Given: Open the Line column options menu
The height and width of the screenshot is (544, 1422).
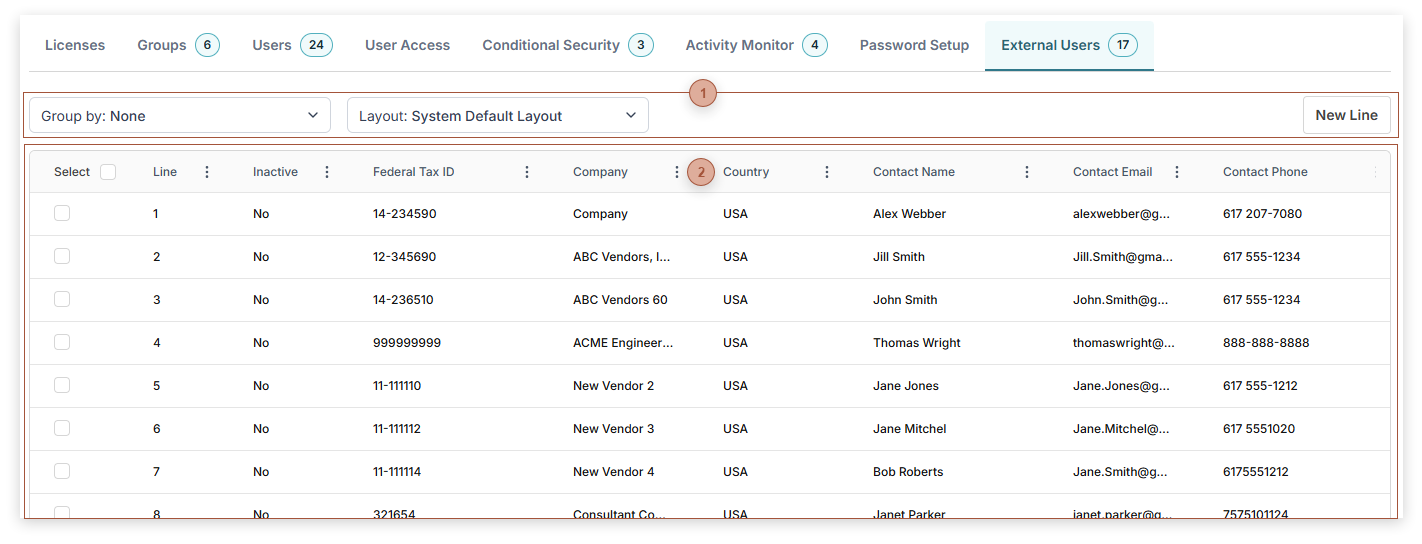Looking at the screenshot, I should pos(207,172).
